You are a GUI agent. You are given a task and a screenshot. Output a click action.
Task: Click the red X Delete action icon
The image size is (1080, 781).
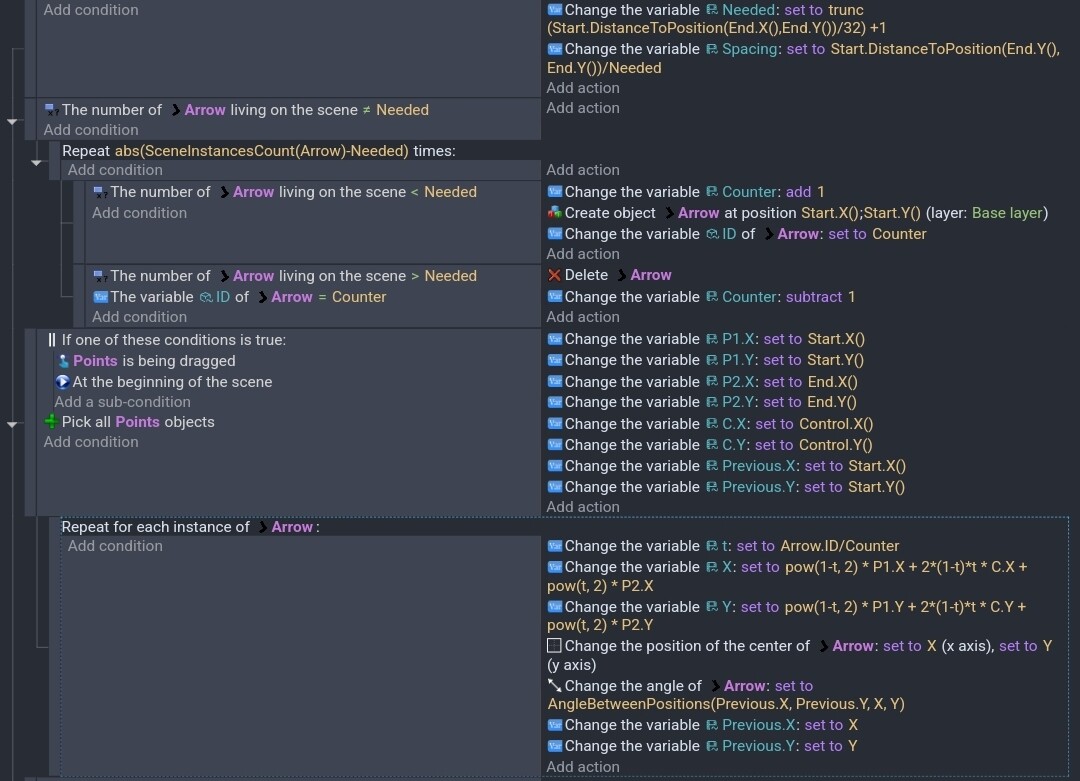click(x=554, y=275)
